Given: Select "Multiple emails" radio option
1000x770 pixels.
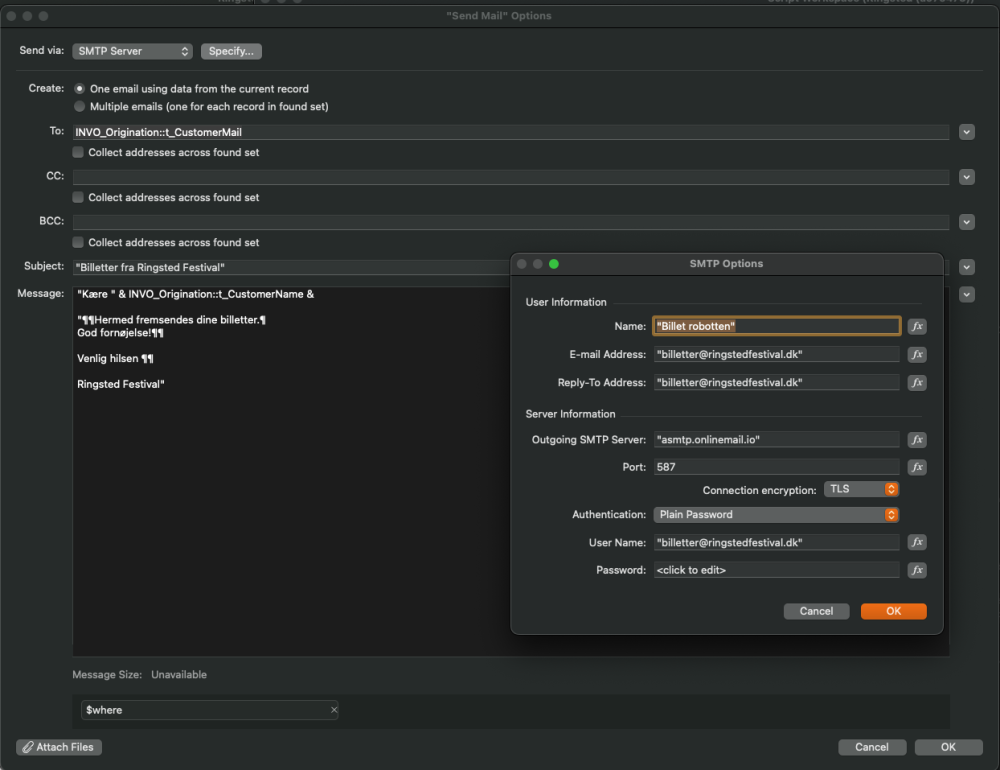Looking at the screenshot, I should click(79, 106).
